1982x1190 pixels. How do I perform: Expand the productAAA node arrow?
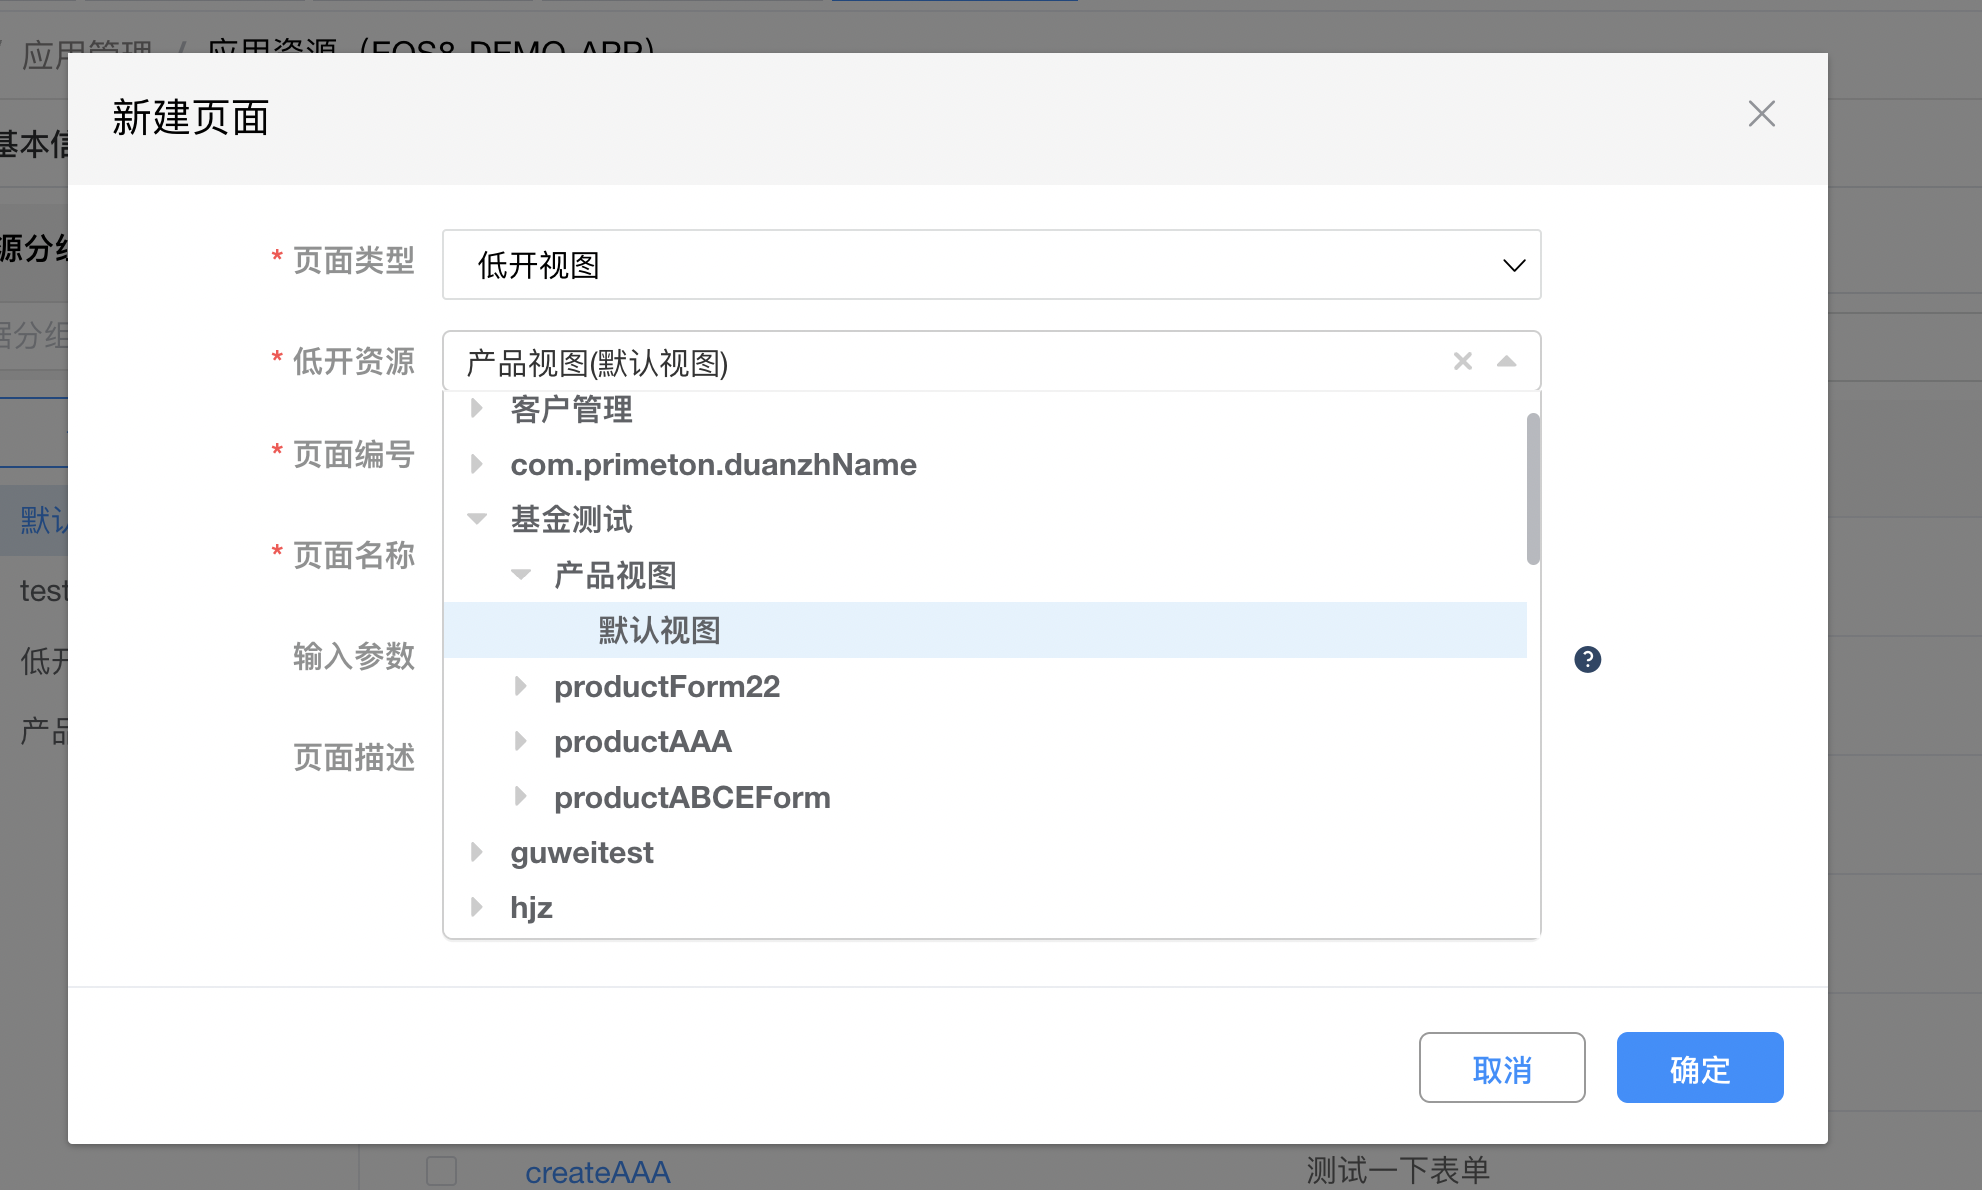(521, 741)
